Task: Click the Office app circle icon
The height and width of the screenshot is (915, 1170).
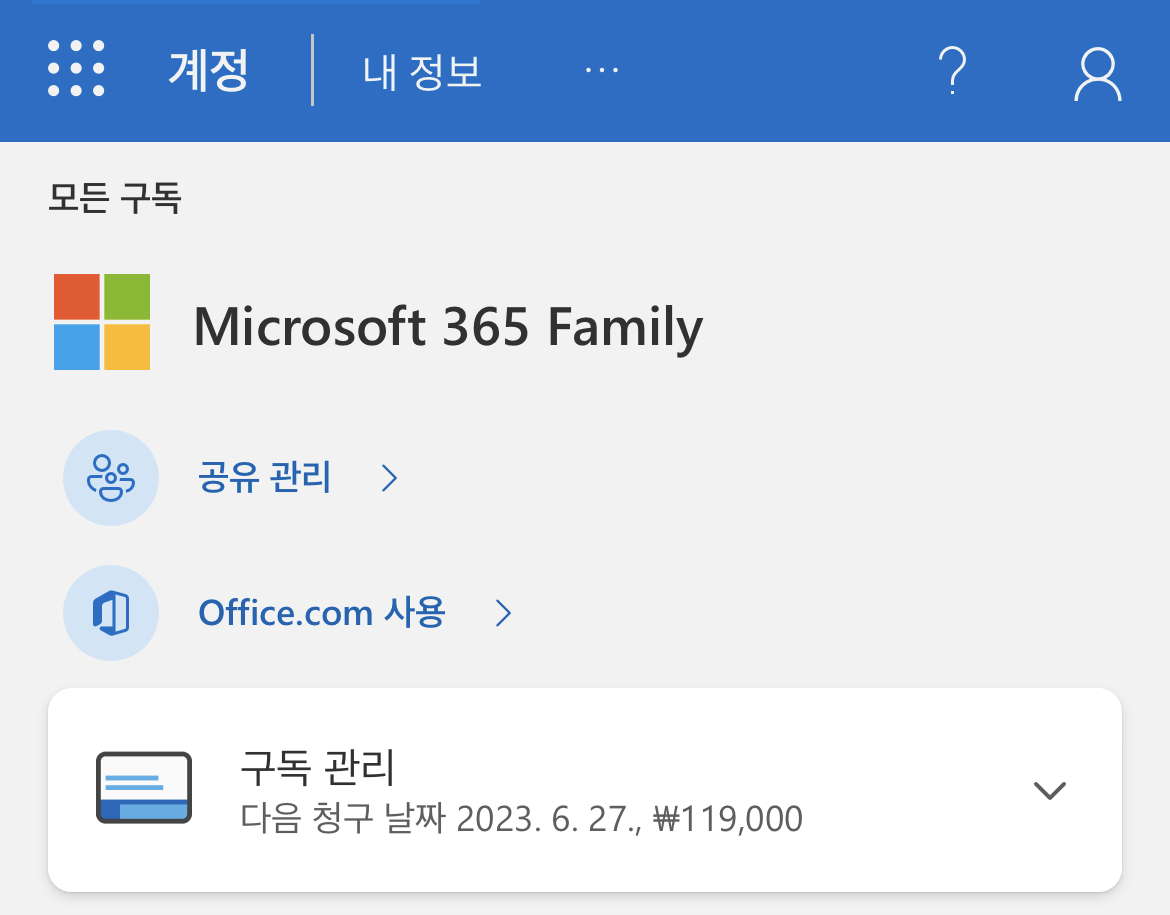Action: pos(111,613)
